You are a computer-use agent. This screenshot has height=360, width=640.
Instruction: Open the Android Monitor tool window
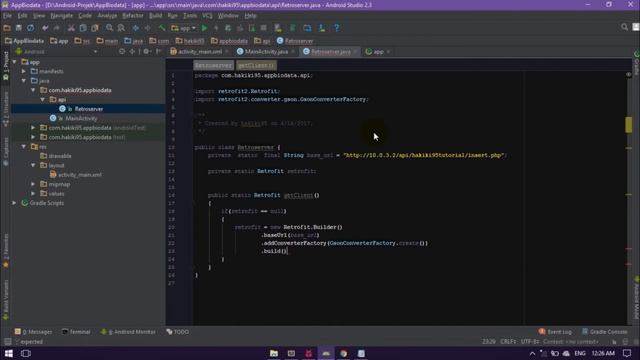click(x=128, y=332)
